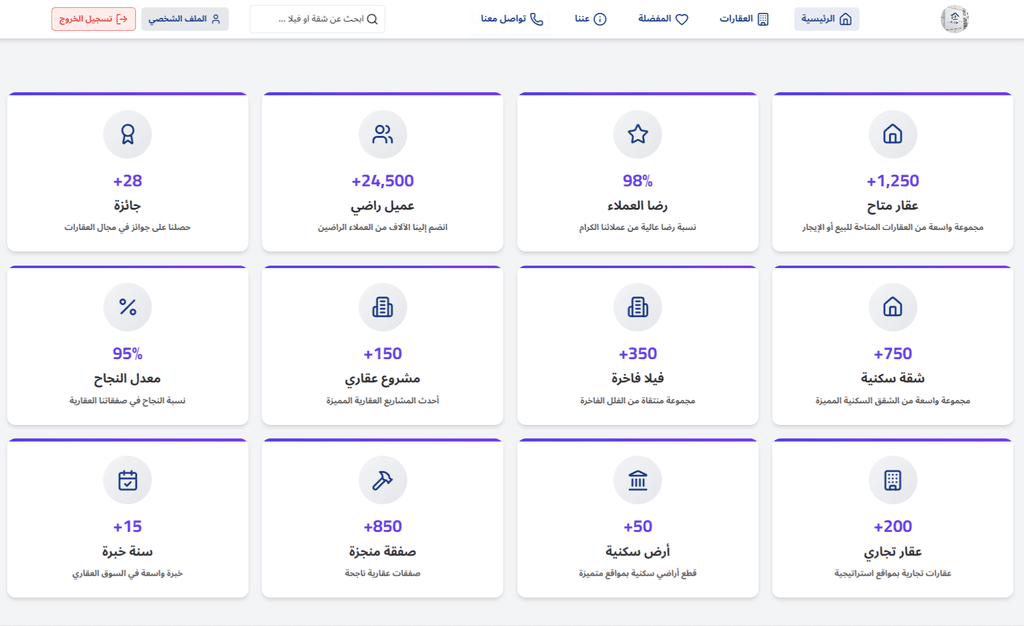The image size is (1024, 626).
Task: Click the عقار تجاري heading
Action: tap(892, 552)
